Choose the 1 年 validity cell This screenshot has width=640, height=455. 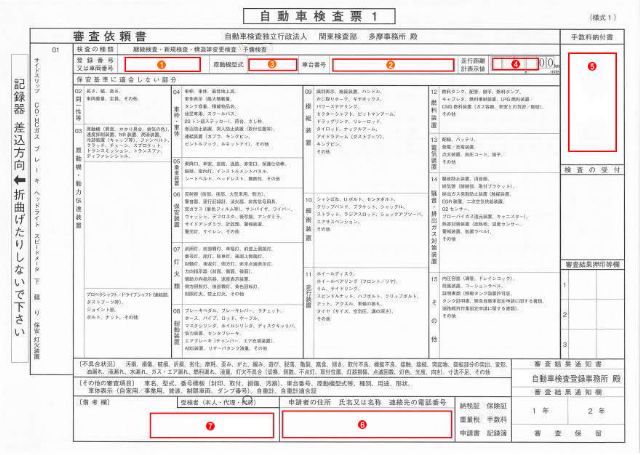pos(540,411)
